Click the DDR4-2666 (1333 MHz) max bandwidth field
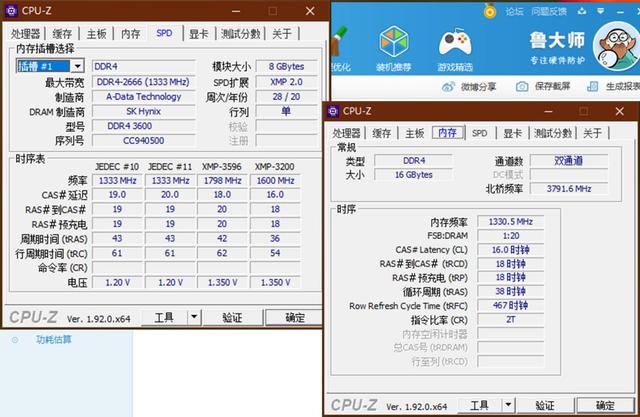Image resolution: width=640 pixels, height=417 pixels. coord(143,82)
